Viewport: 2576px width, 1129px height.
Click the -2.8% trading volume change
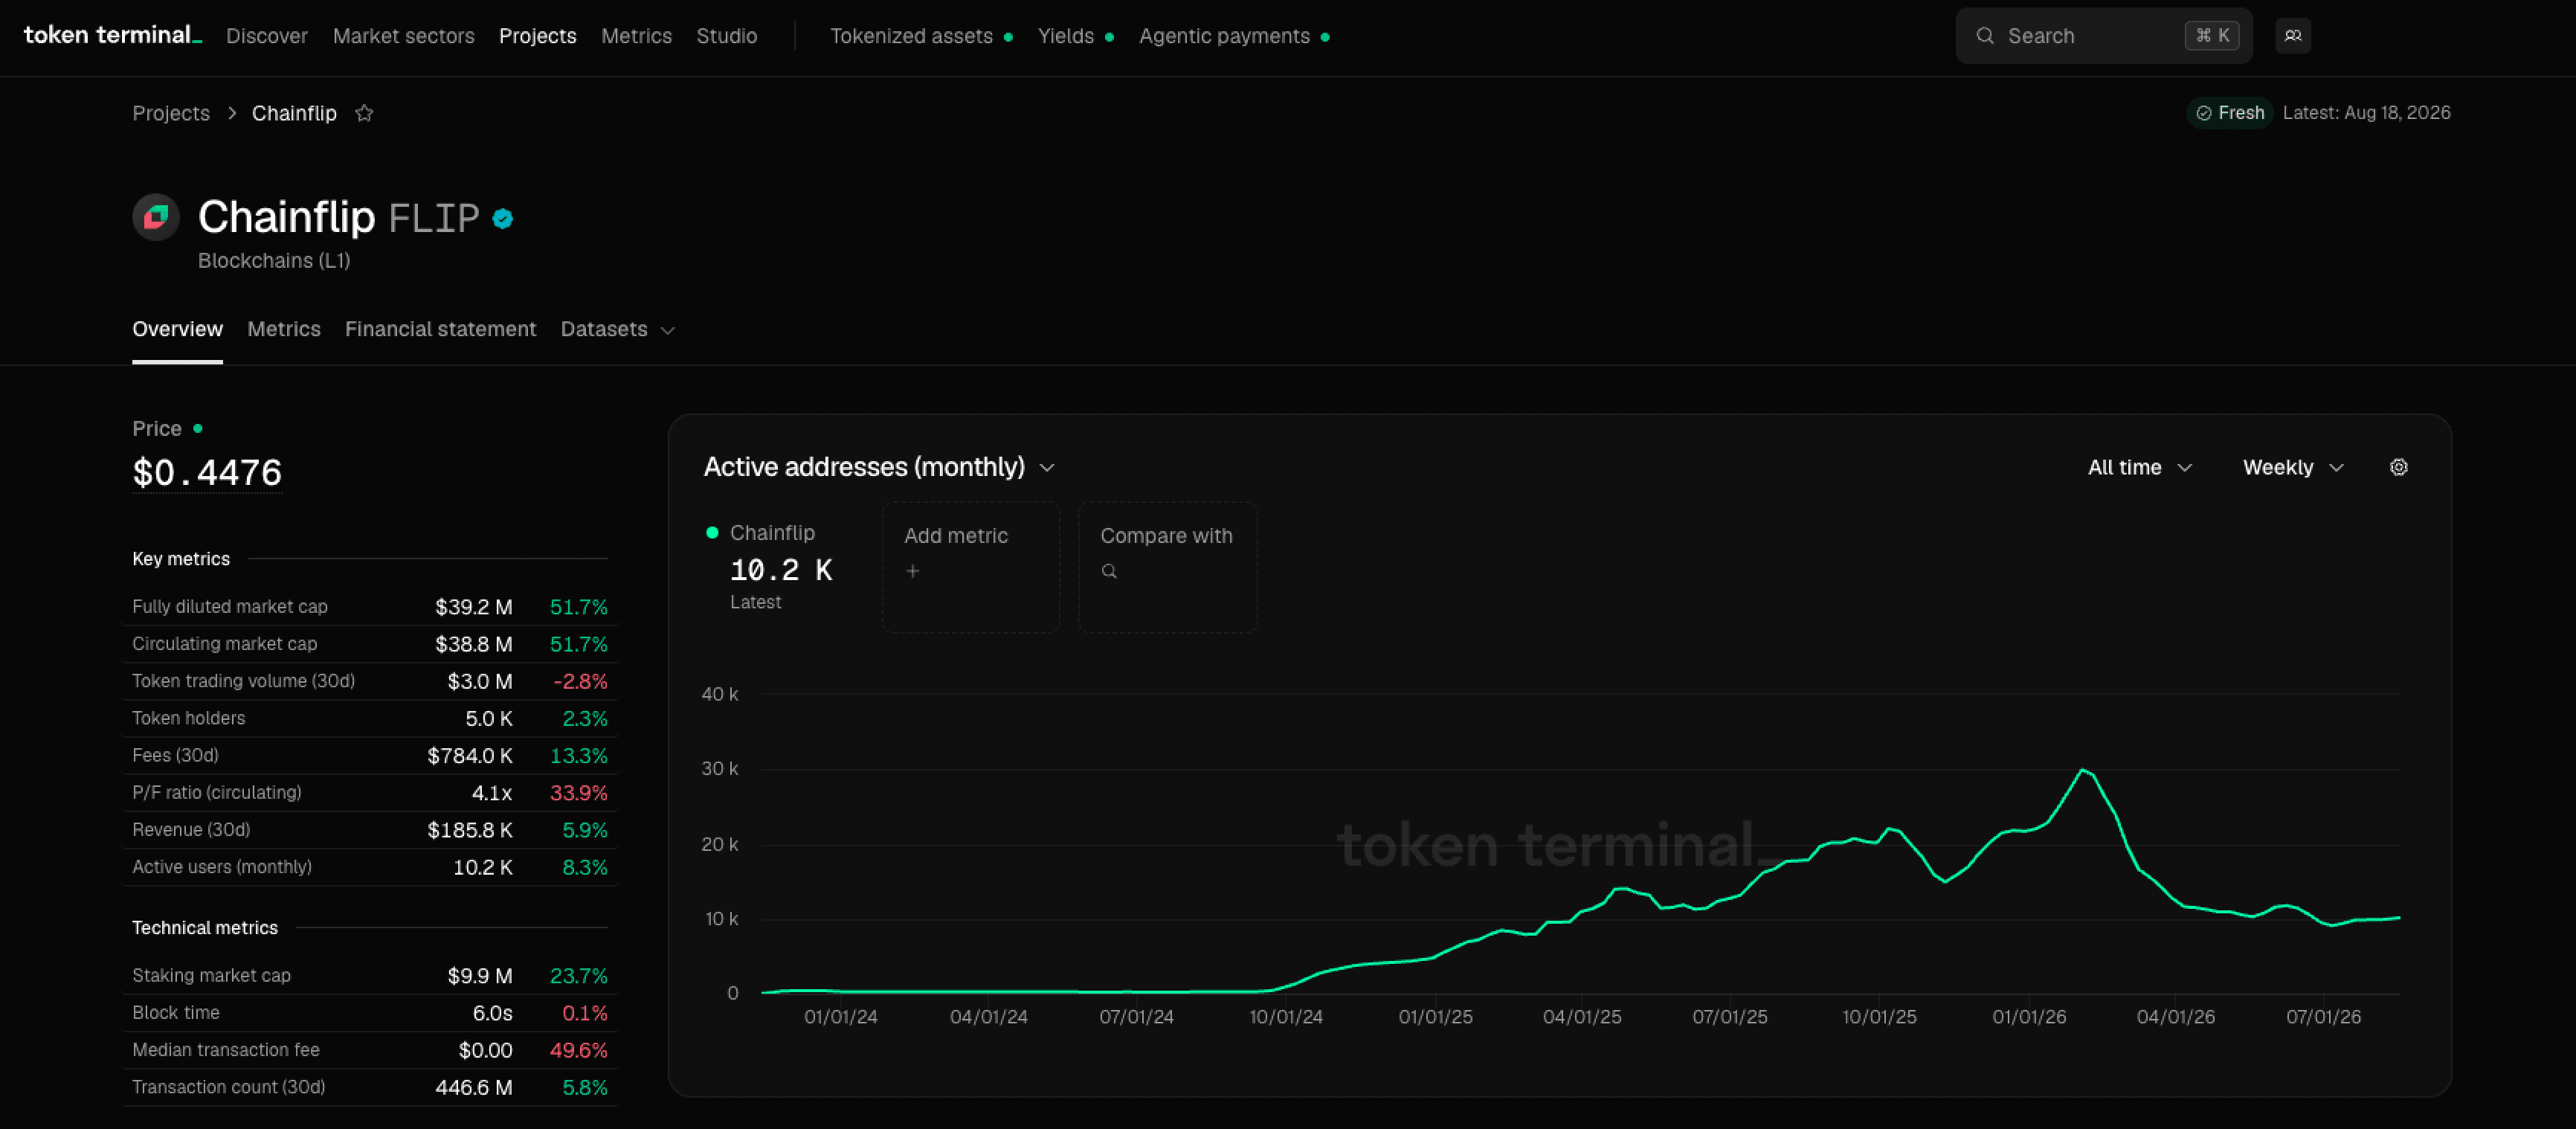coord(581,681)
